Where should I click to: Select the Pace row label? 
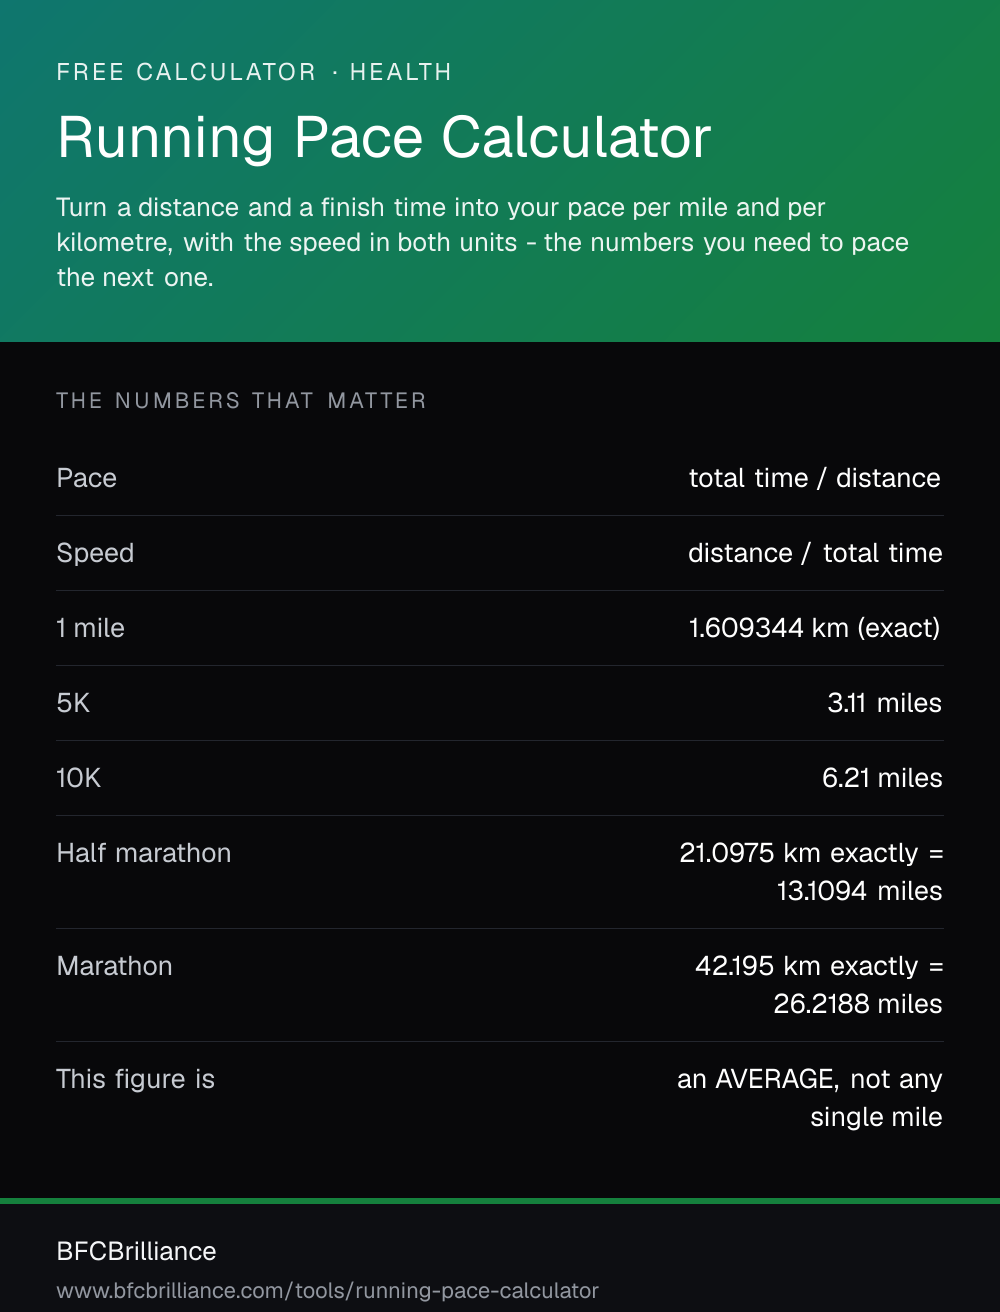pyautogui.click(x=87, y=478)
